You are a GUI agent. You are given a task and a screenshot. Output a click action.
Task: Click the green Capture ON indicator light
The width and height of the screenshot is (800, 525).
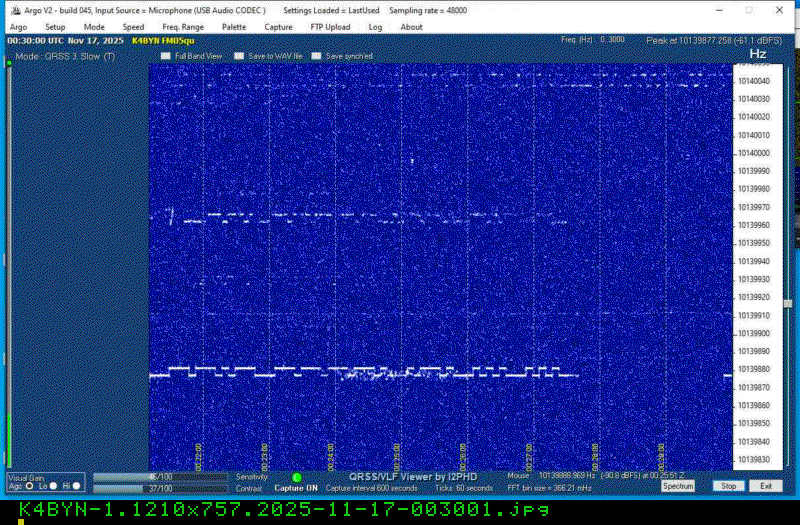tap(297, 478)
